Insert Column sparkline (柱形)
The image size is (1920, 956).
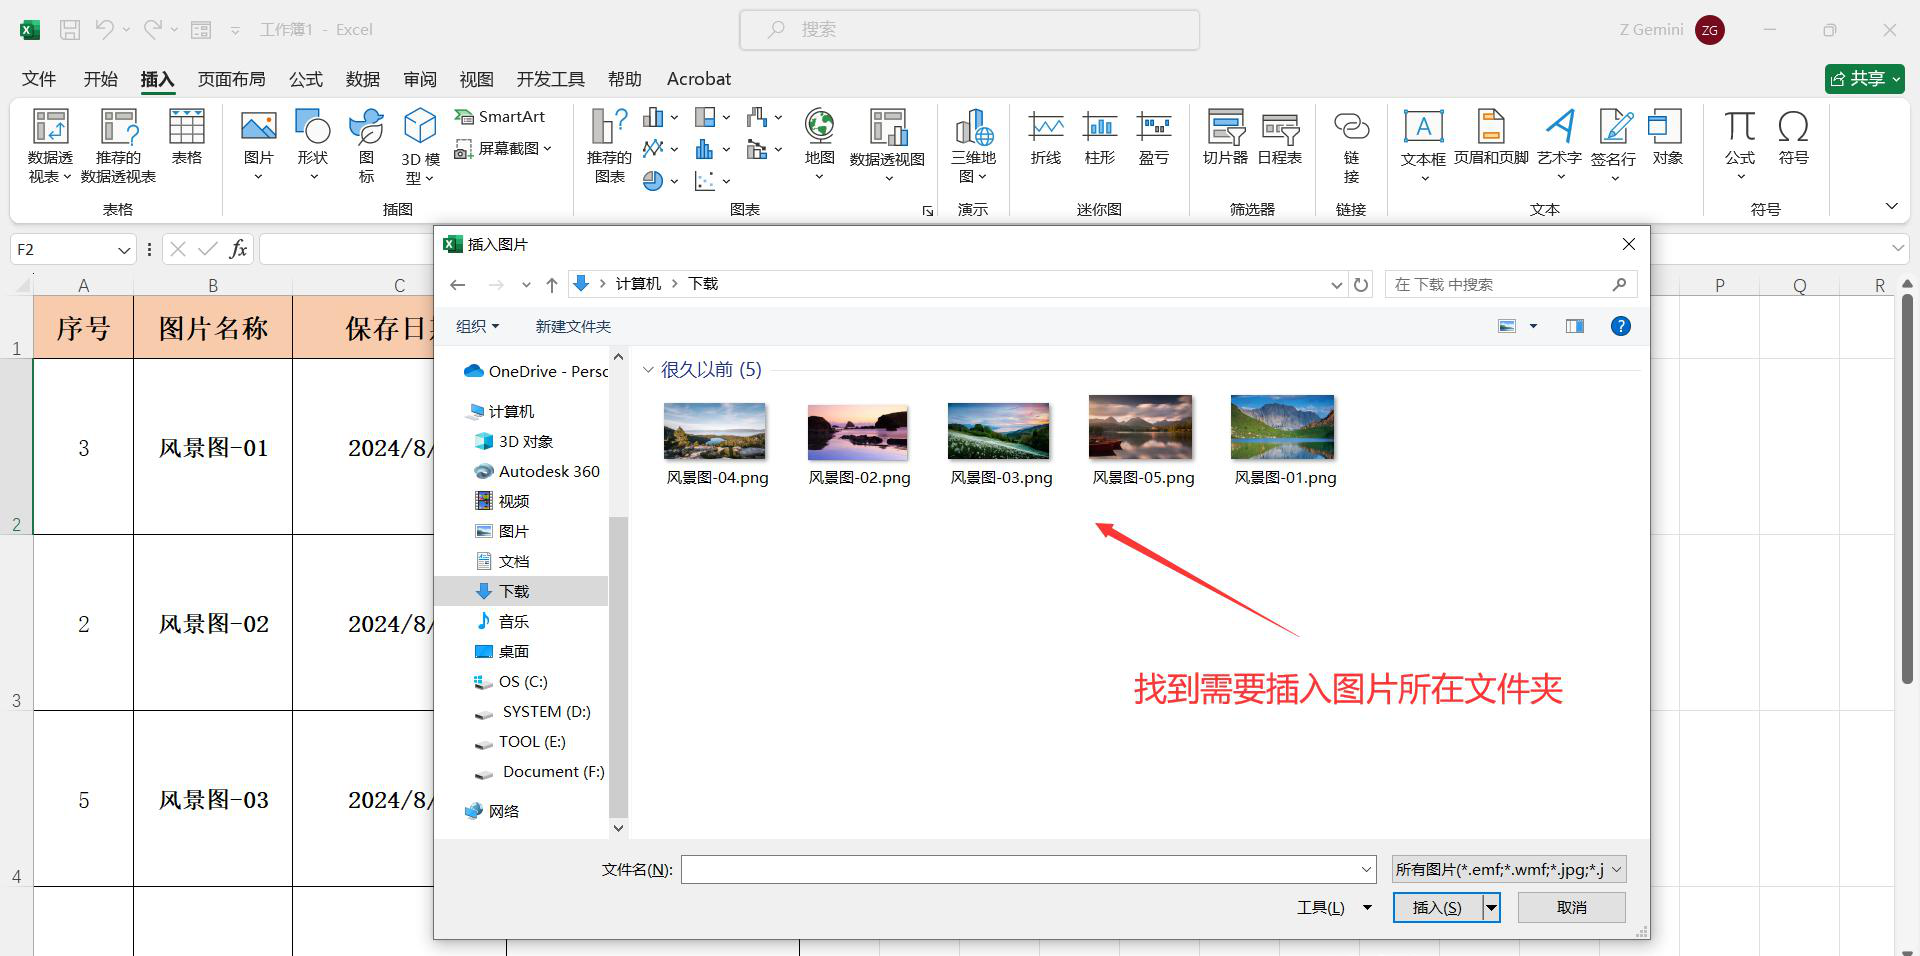(x=1100, y=137)
